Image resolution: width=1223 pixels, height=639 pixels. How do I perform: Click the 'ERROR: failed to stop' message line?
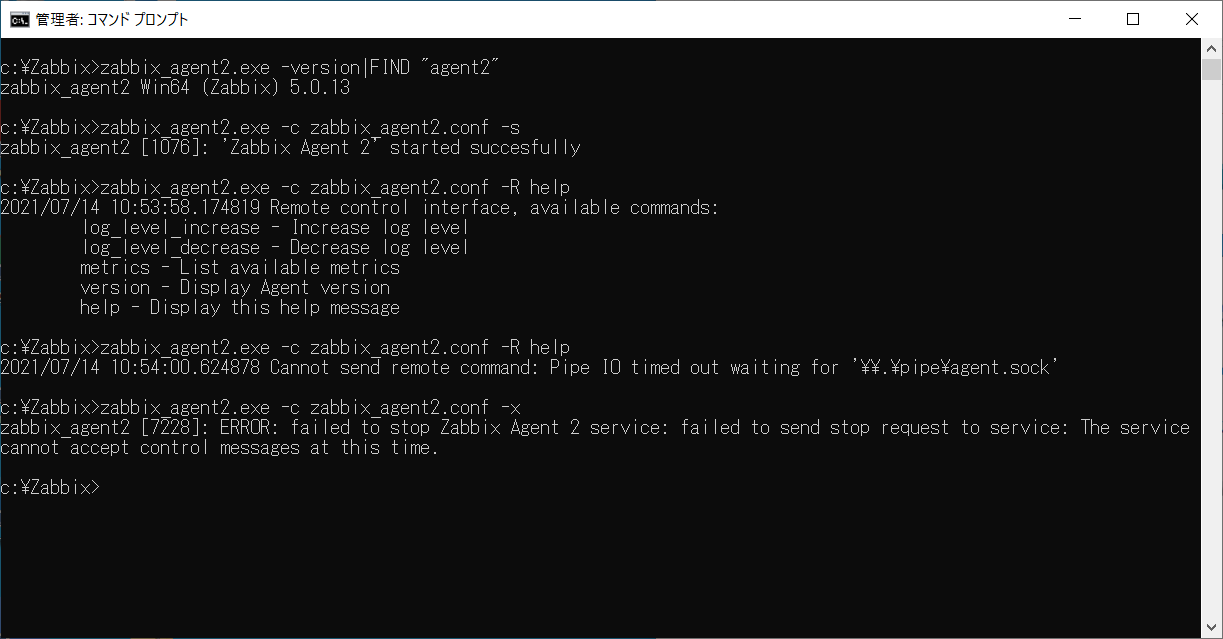(596, 437)
